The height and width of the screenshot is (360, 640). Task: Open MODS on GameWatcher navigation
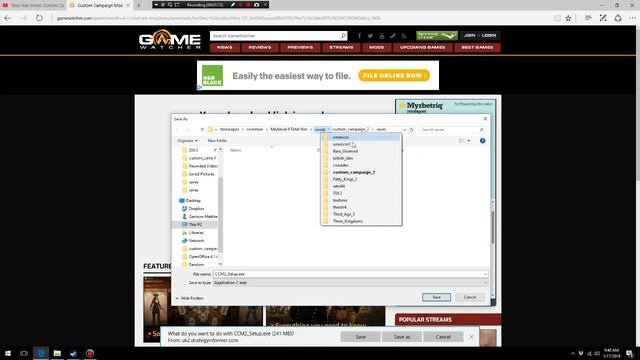click(376, 47)
